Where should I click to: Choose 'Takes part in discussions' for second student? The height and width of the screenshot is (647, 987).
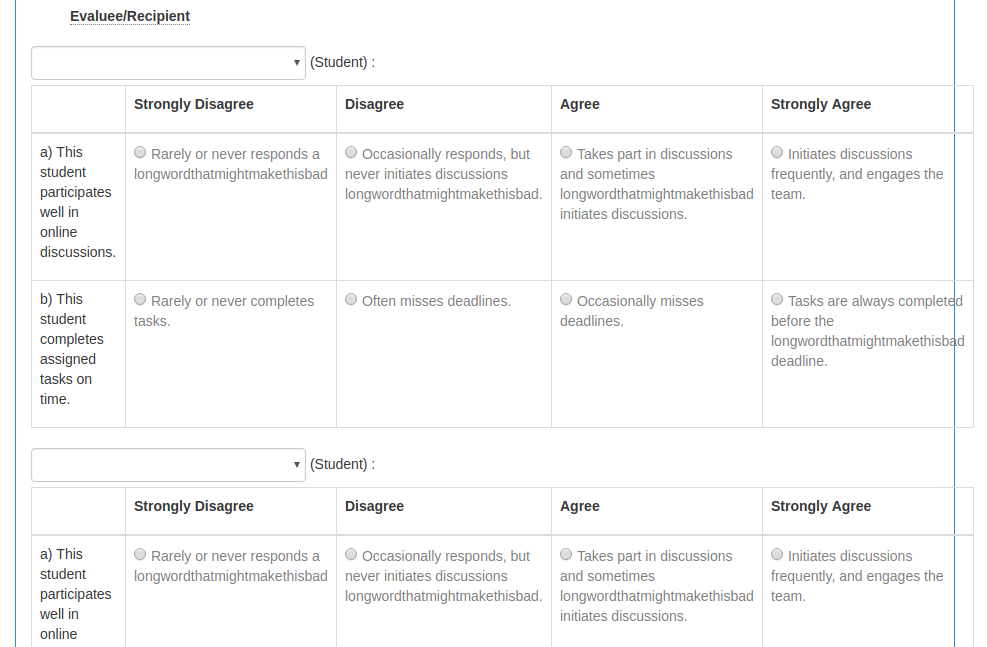point(567,554)
